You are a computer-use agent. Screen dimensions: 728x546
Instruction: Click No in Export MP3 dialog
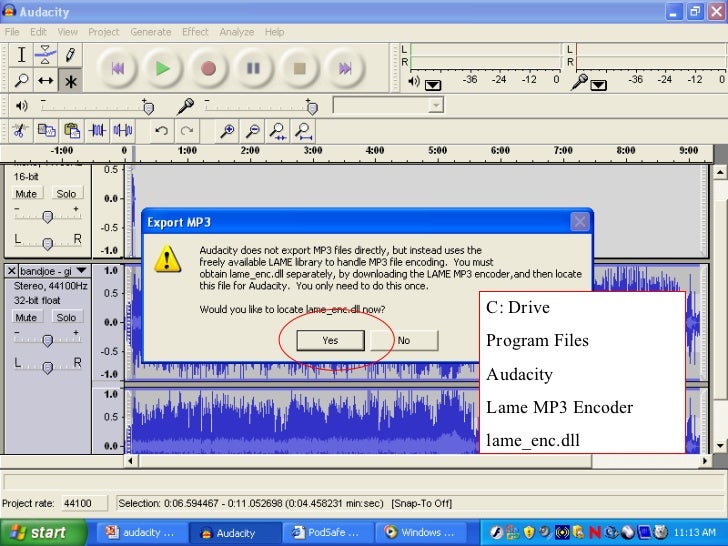coord(404,340)
